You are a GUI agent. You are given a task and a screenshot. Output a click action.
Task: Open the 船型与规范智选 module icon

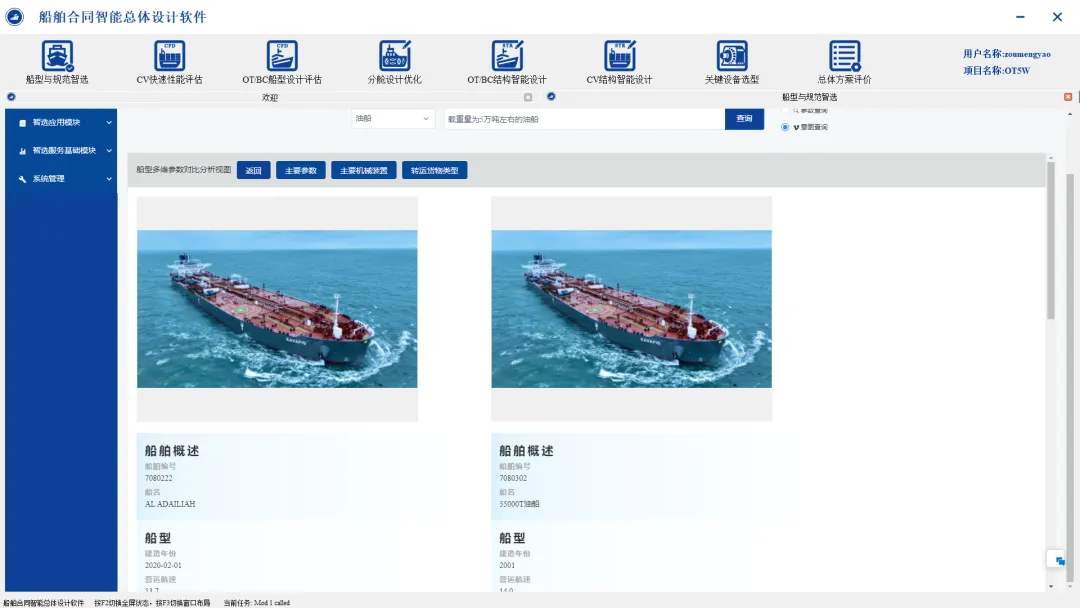[57, 56]
